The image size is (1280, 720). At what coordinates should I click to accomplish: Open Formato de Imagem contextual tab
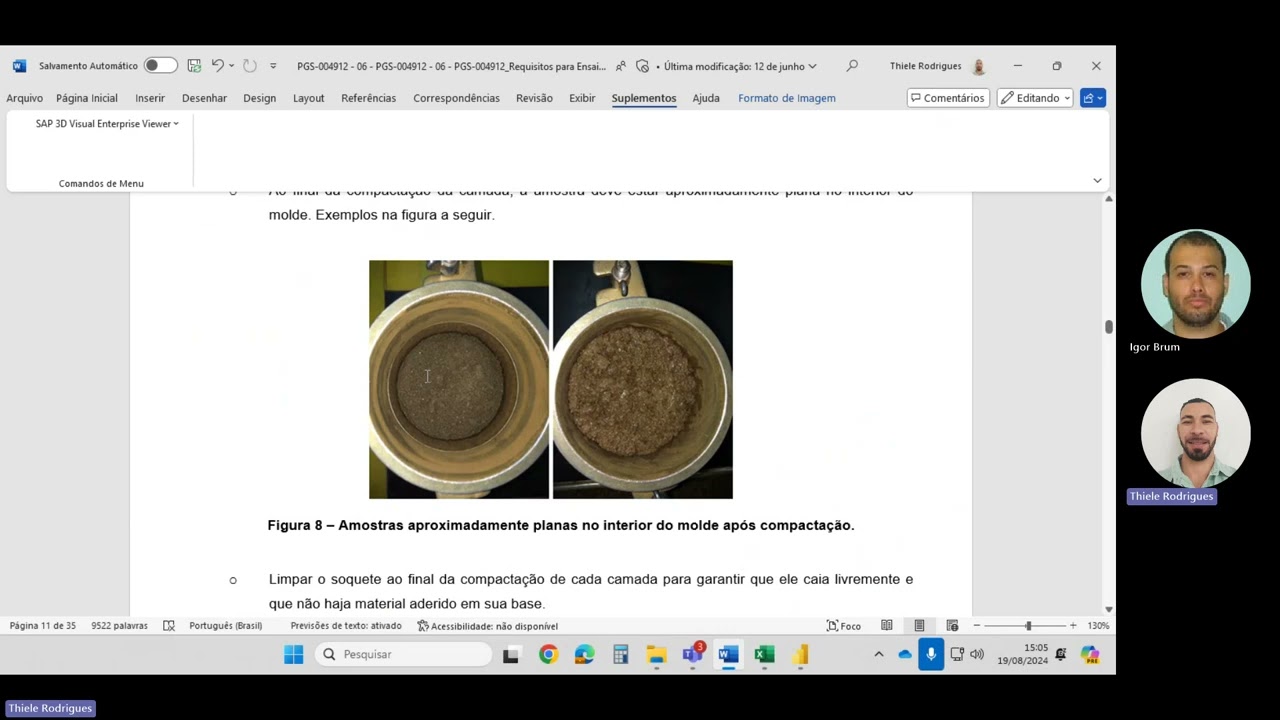tap(787, 98)
